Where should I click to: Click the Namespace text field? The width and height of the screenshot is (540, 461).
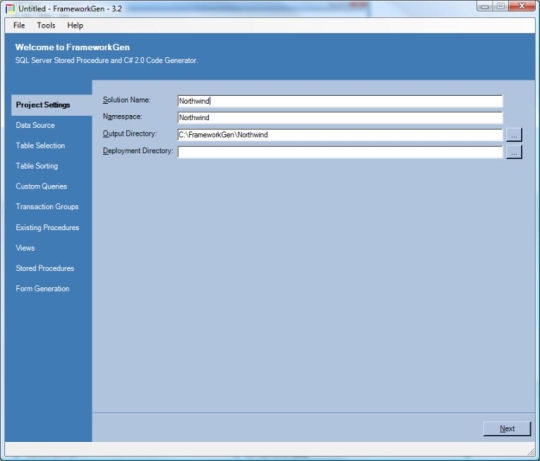pyautogui.click(x=340, y=118)
